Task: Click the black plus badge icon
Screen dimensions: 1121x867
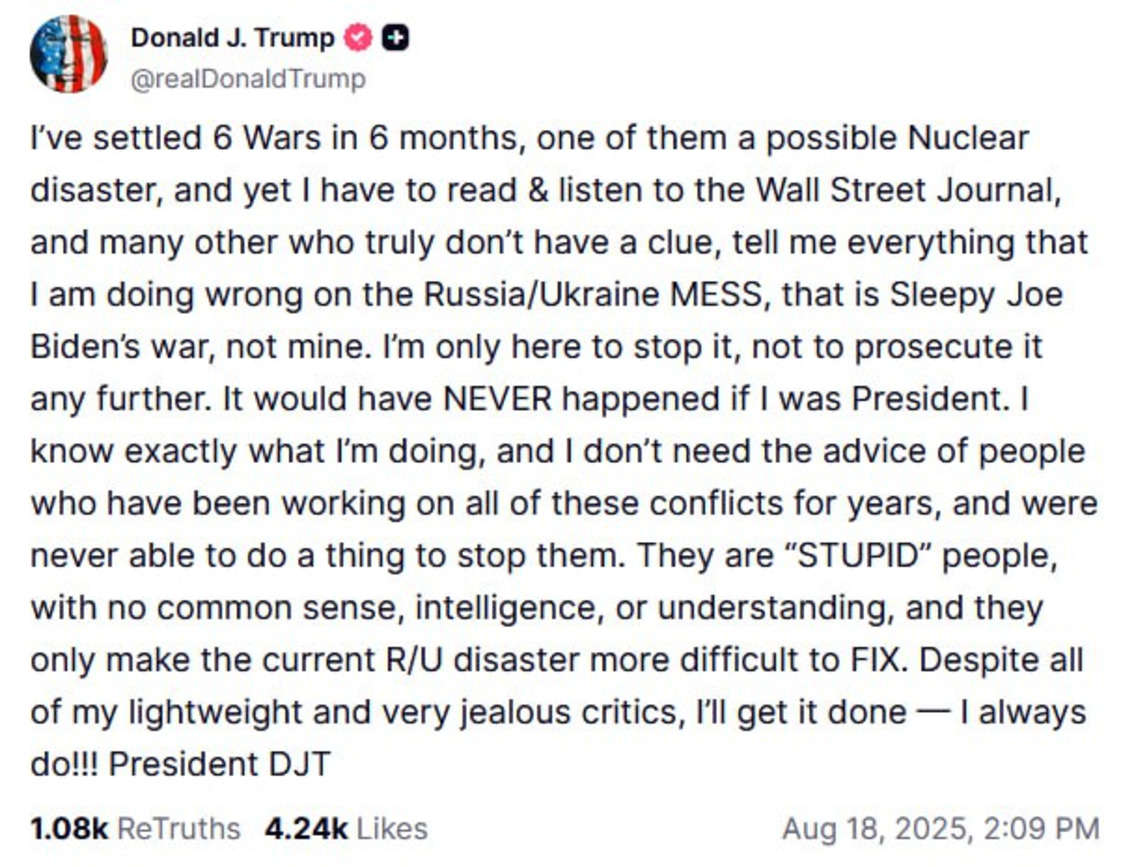Action: click(395, 39)
